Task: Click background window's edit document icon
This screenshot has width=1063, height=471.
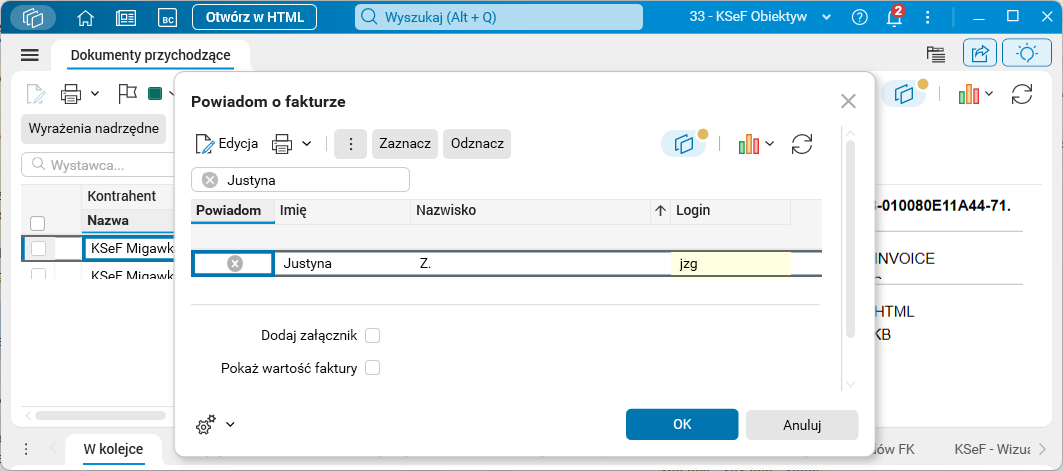Action: click(x=35, y=94)
